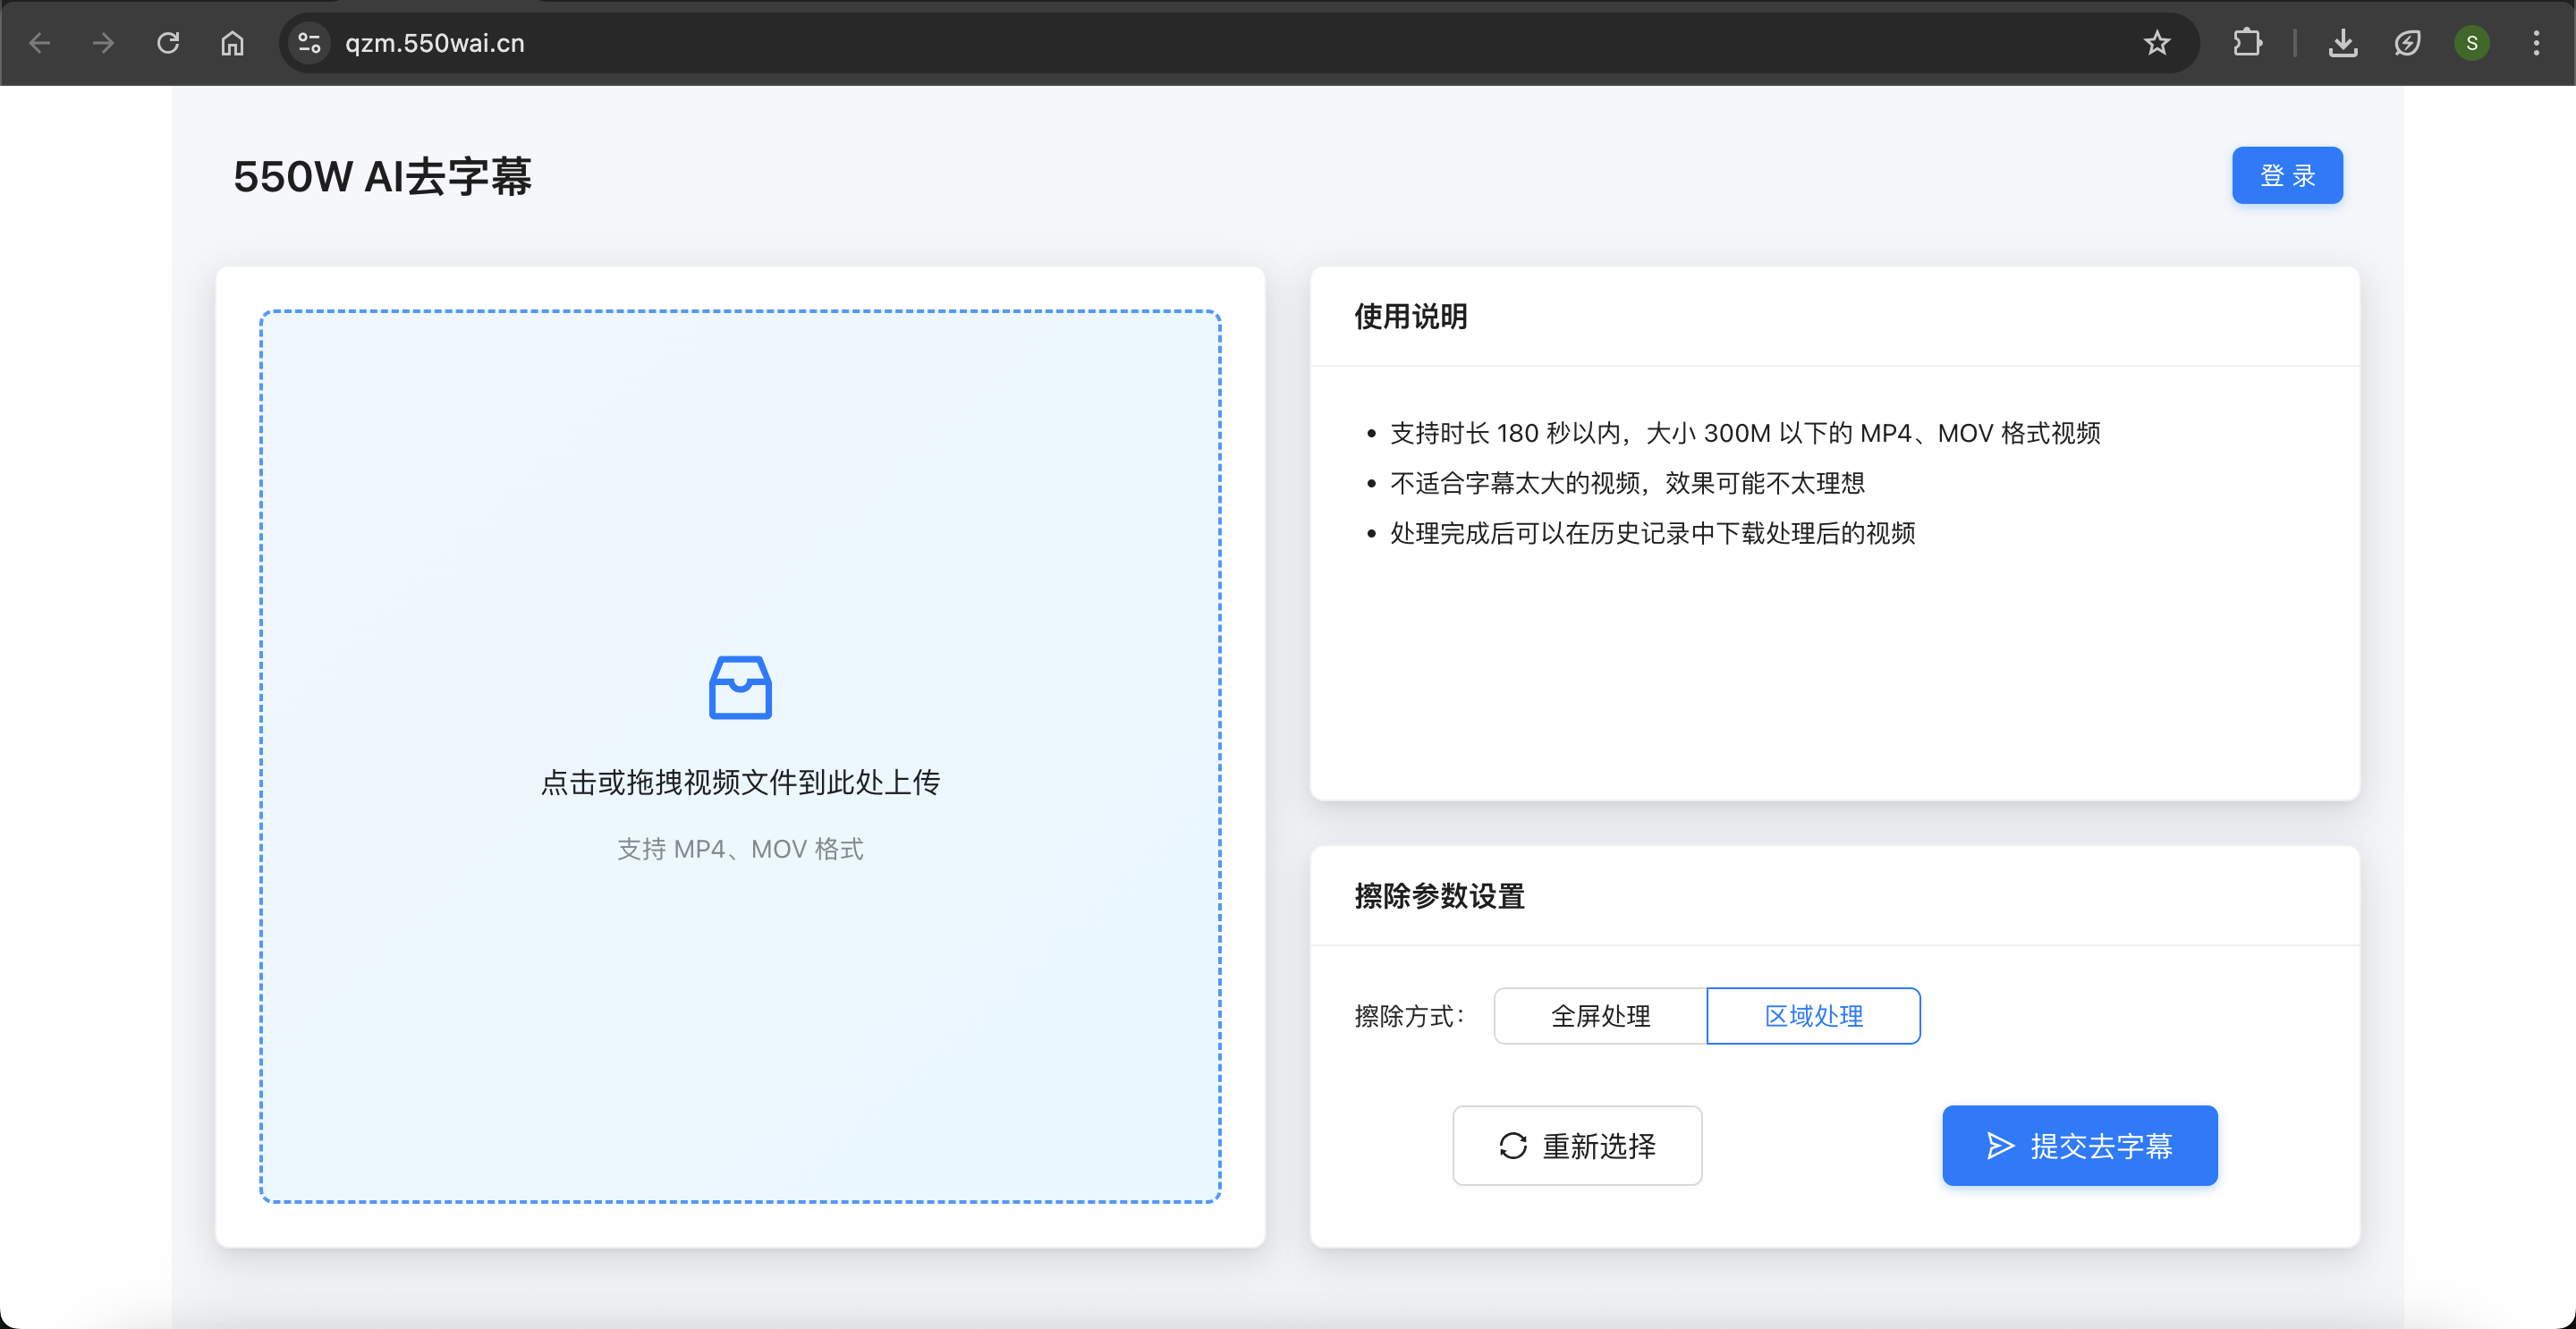
Task: Click the 550W AI去字幕 page title
Action: 382,177
